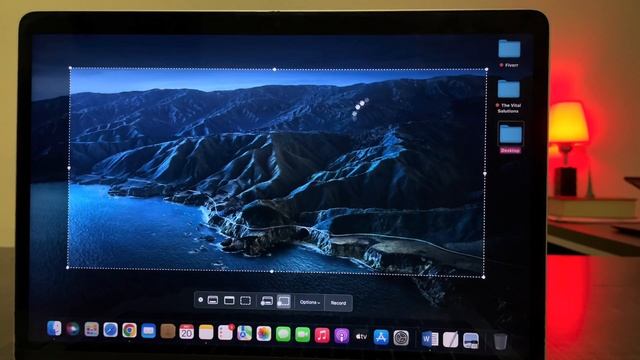Screen dimensions: 640x360
Task: Open TextEdit from the Dock
Action: click(x=450, y=339)
